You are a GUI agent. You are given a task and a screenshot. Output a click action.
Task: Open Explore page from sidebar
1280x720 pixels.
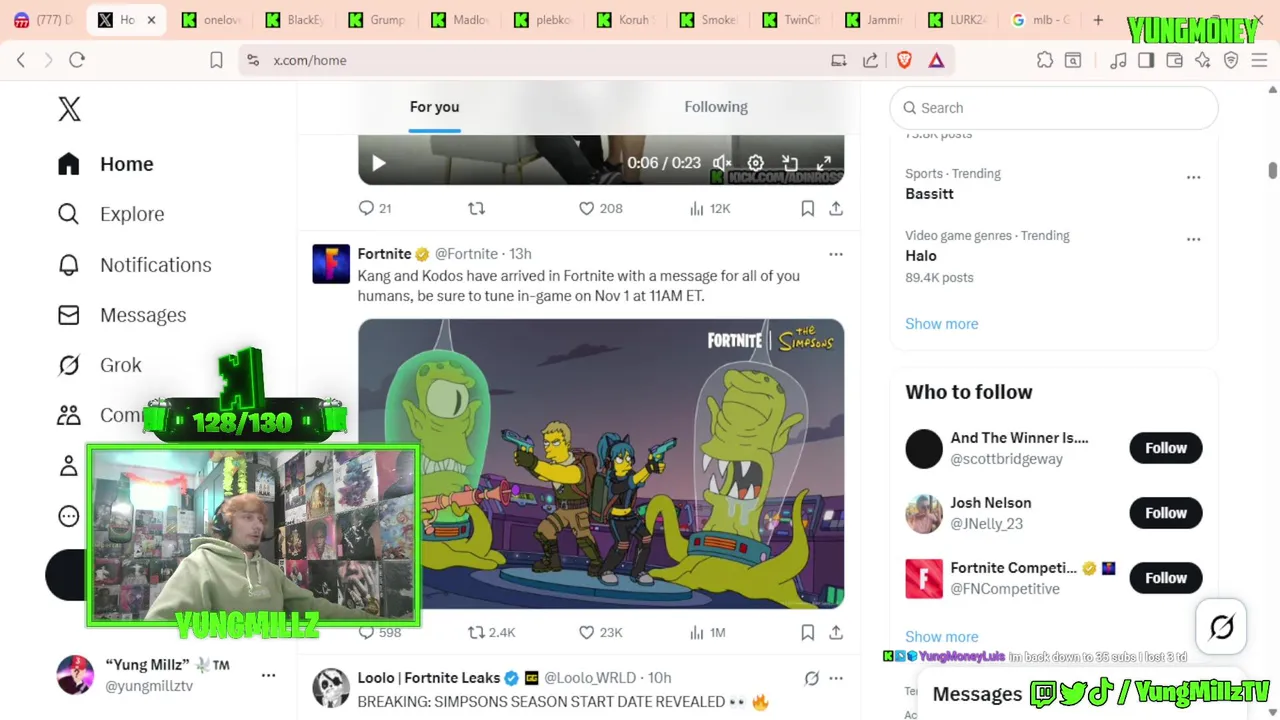[111, 214]
